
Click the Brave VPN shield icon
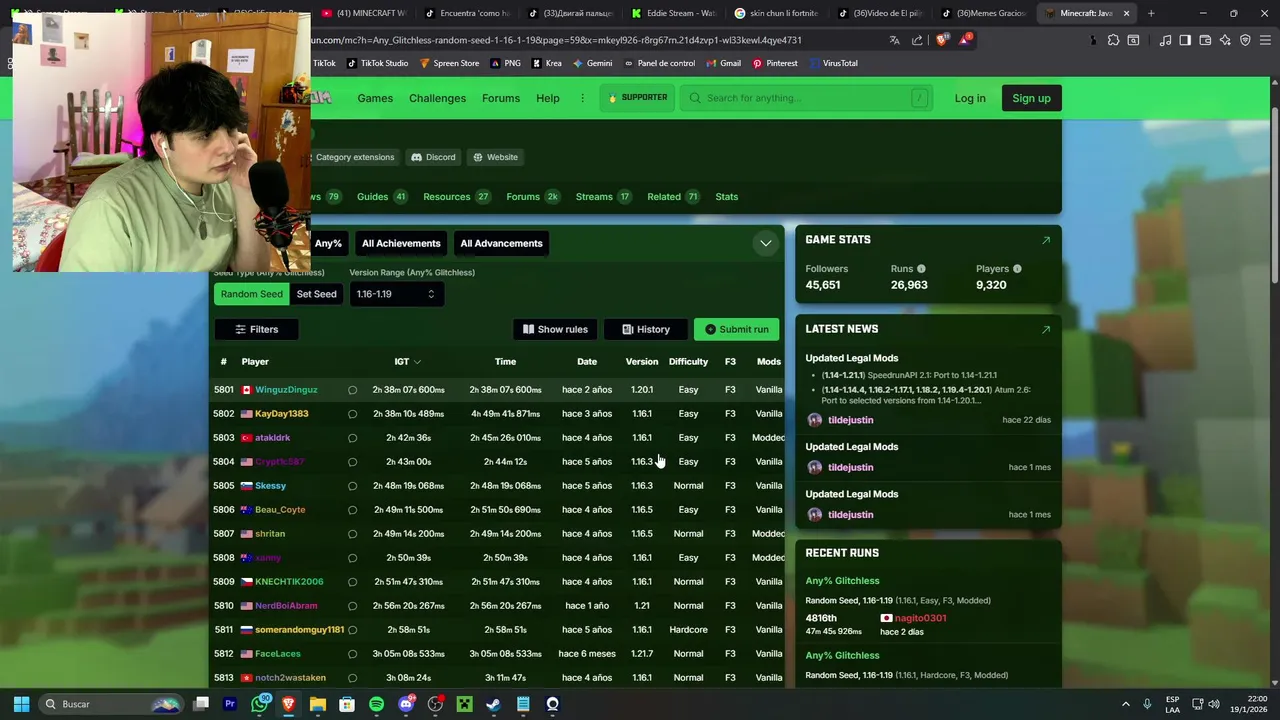coord(1245,40)
